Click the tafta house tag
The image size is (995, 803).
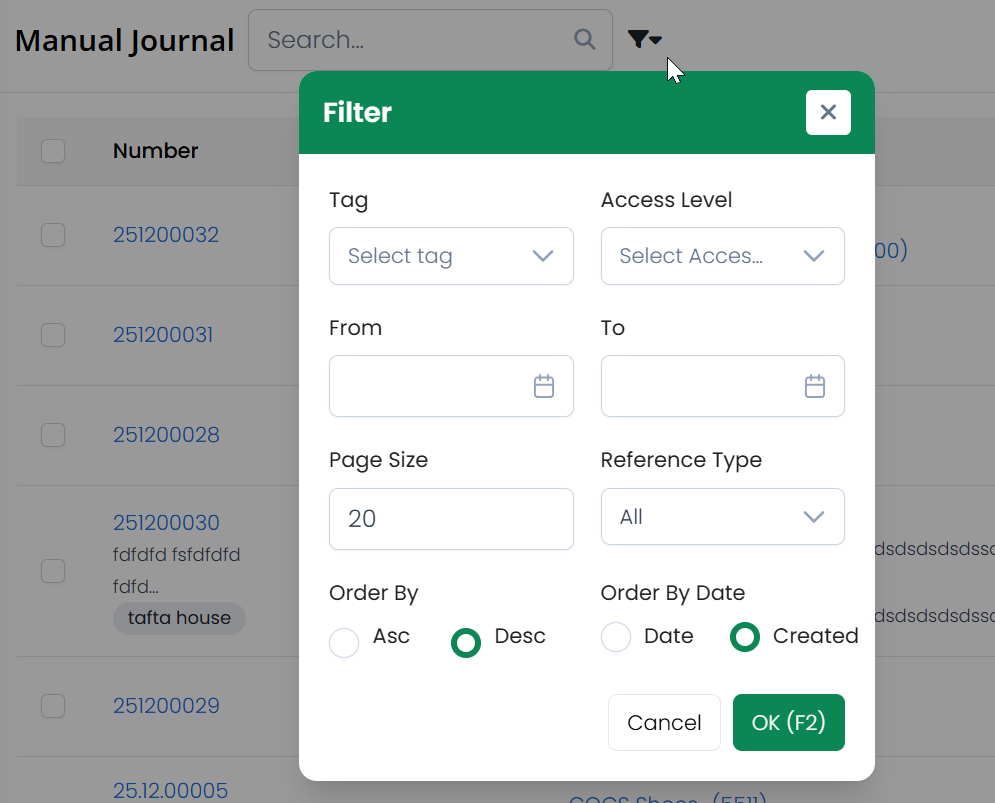click(179, 618)
